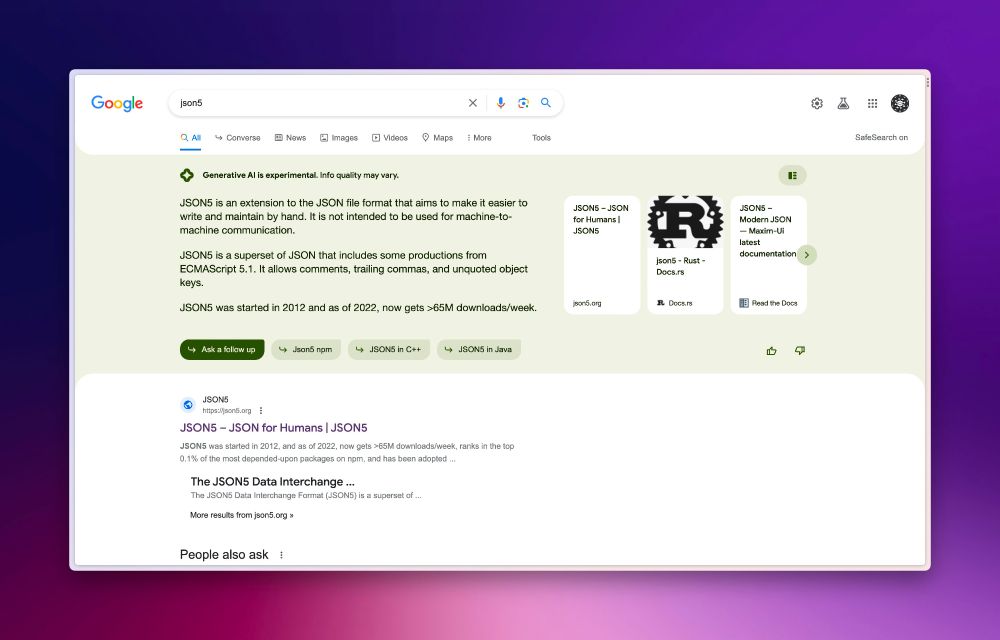Screen dimensions: 1000x640
Task: Click the SafeSearch on setting
Action: tap(881, 137)
